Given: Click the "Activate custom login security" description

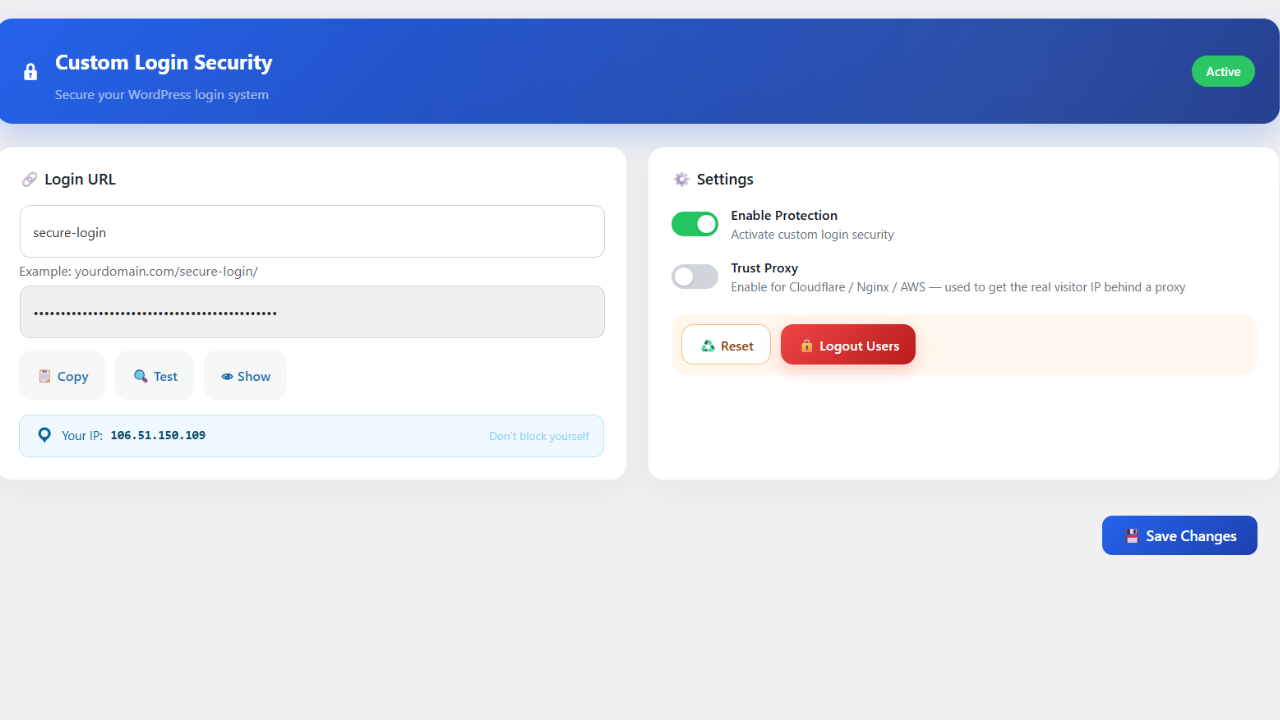Looking at the screenshot, I should (812, 235).
